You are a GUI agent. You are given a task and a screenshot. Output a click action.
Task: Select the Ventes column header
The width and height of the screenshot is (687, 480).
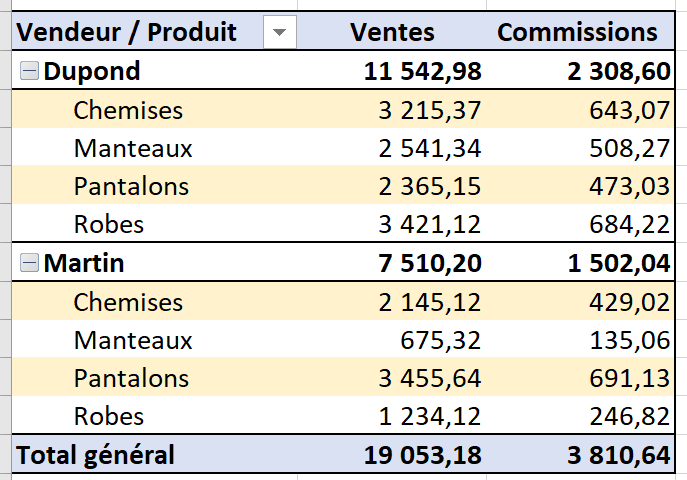(x=392, y=32)
